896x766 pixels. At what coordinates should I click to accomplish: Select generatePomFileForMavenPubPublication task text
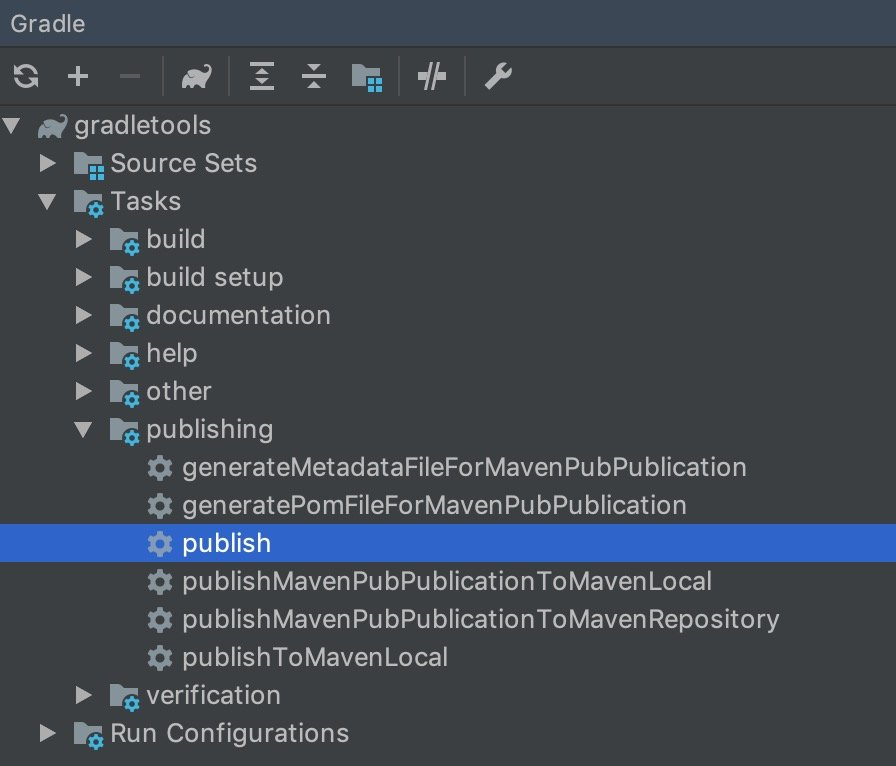pyautogui.click(x=434, y=506)
